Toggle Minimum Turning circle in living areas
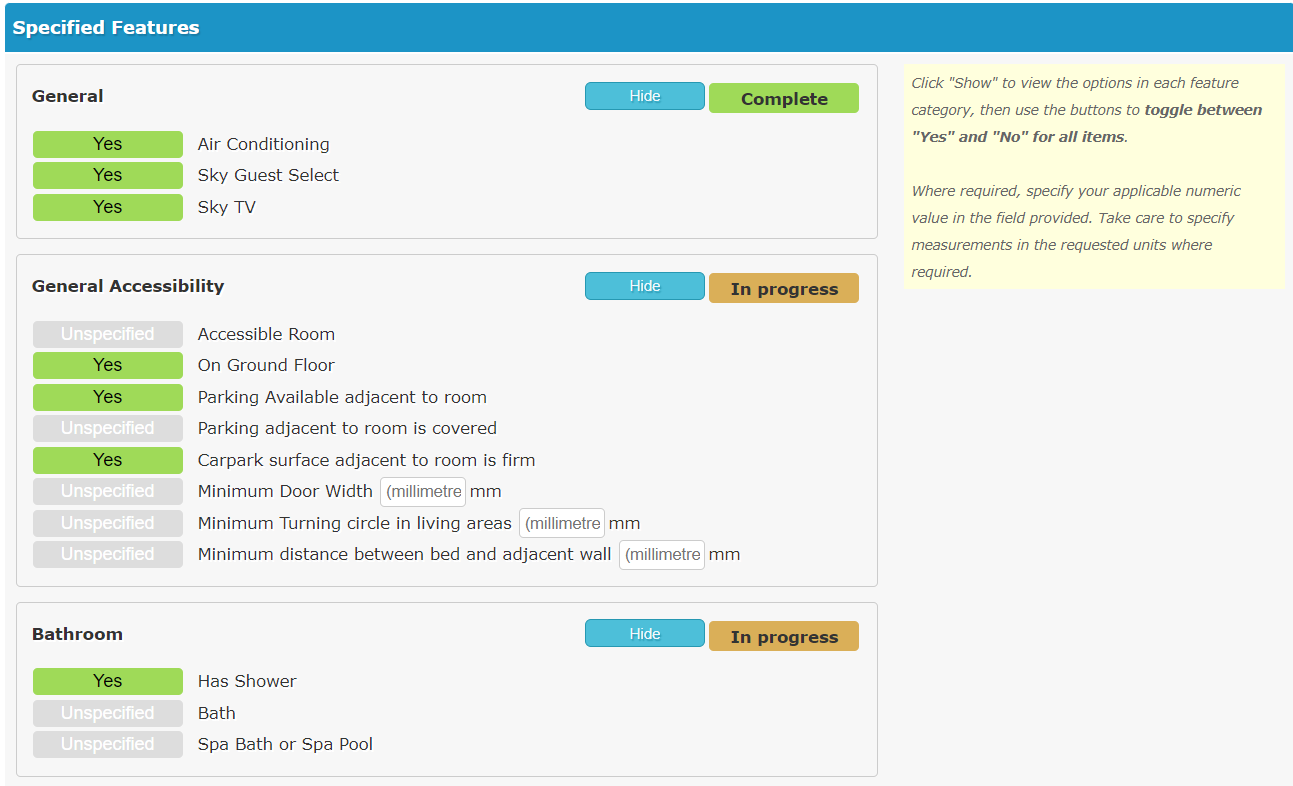 107,523
